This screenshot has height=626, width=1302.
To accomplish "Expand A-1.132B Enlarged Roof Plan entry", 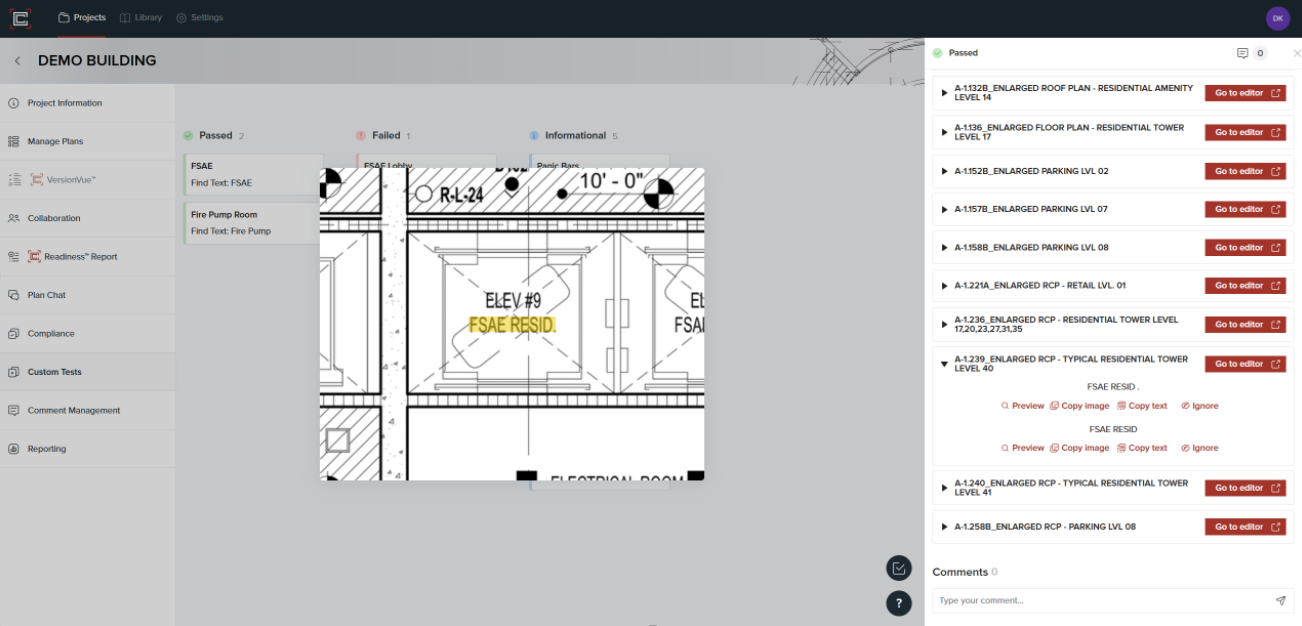I will pyautogui.click(x=944, y=93).
